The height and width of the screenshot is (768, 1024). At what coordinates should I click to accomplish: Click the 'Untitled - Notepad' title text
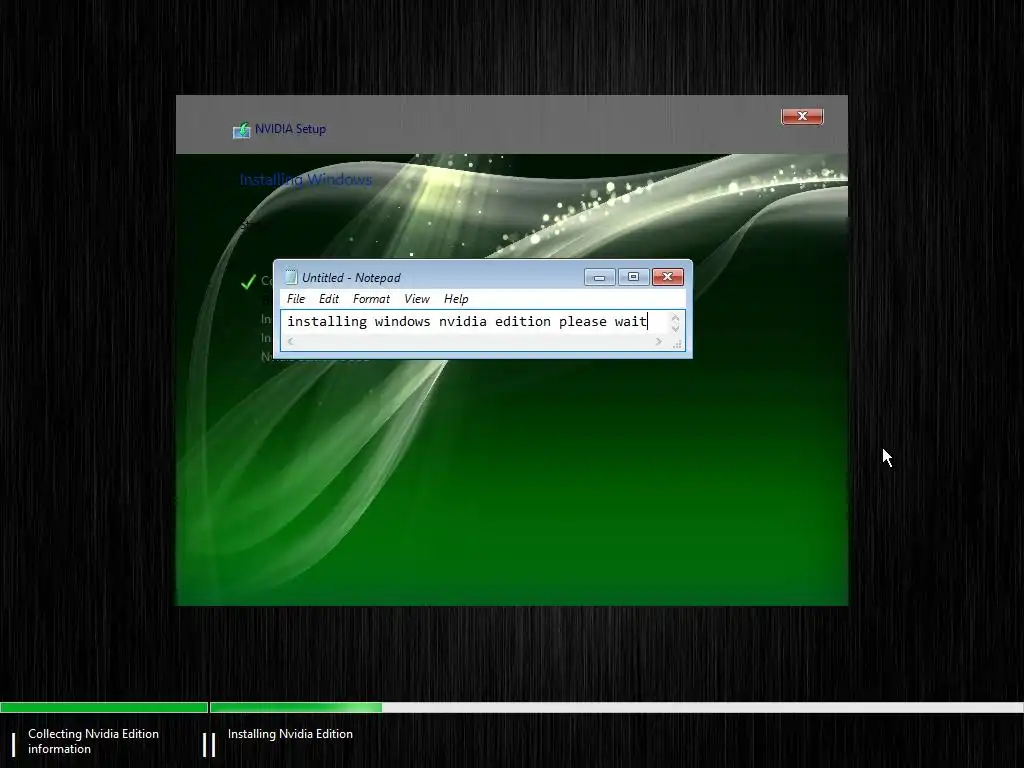tap(351, 278)
